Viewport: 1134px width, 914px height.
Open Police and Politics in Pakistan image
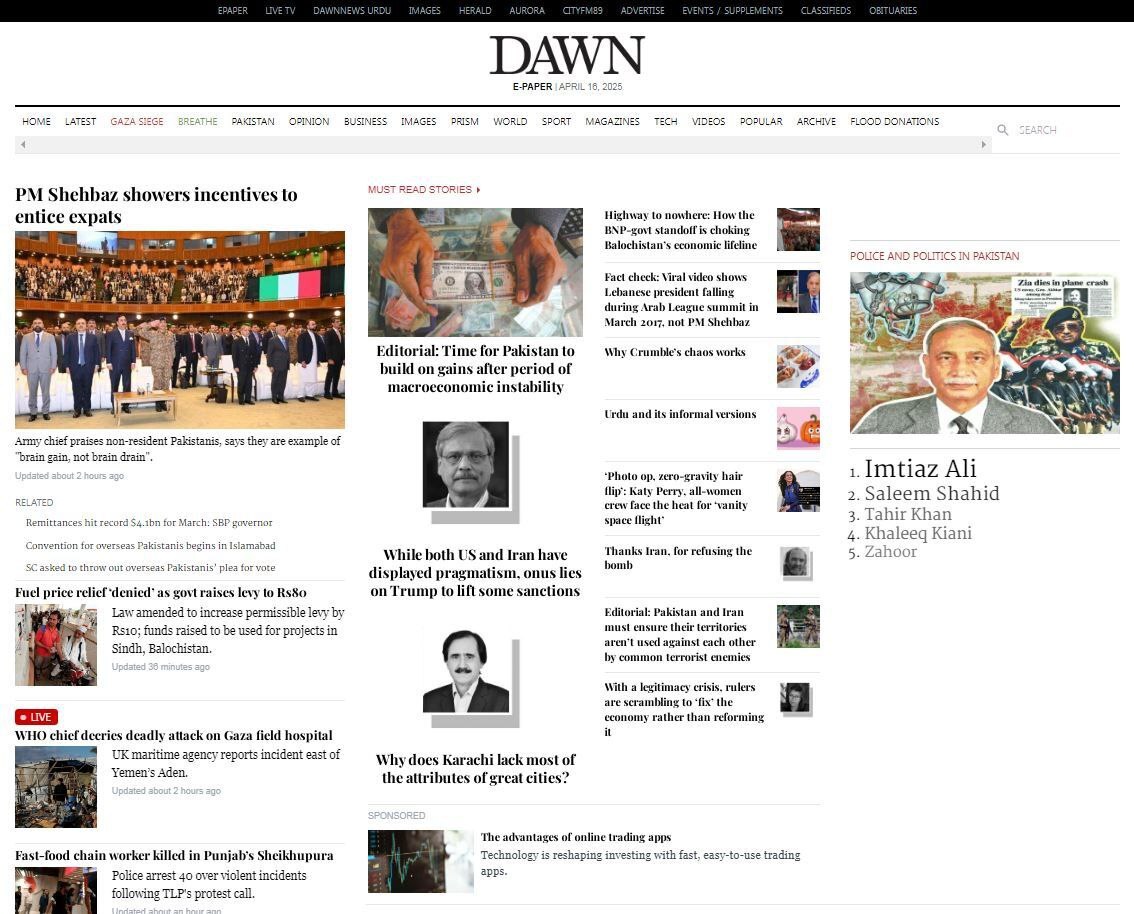pos(984,353)
